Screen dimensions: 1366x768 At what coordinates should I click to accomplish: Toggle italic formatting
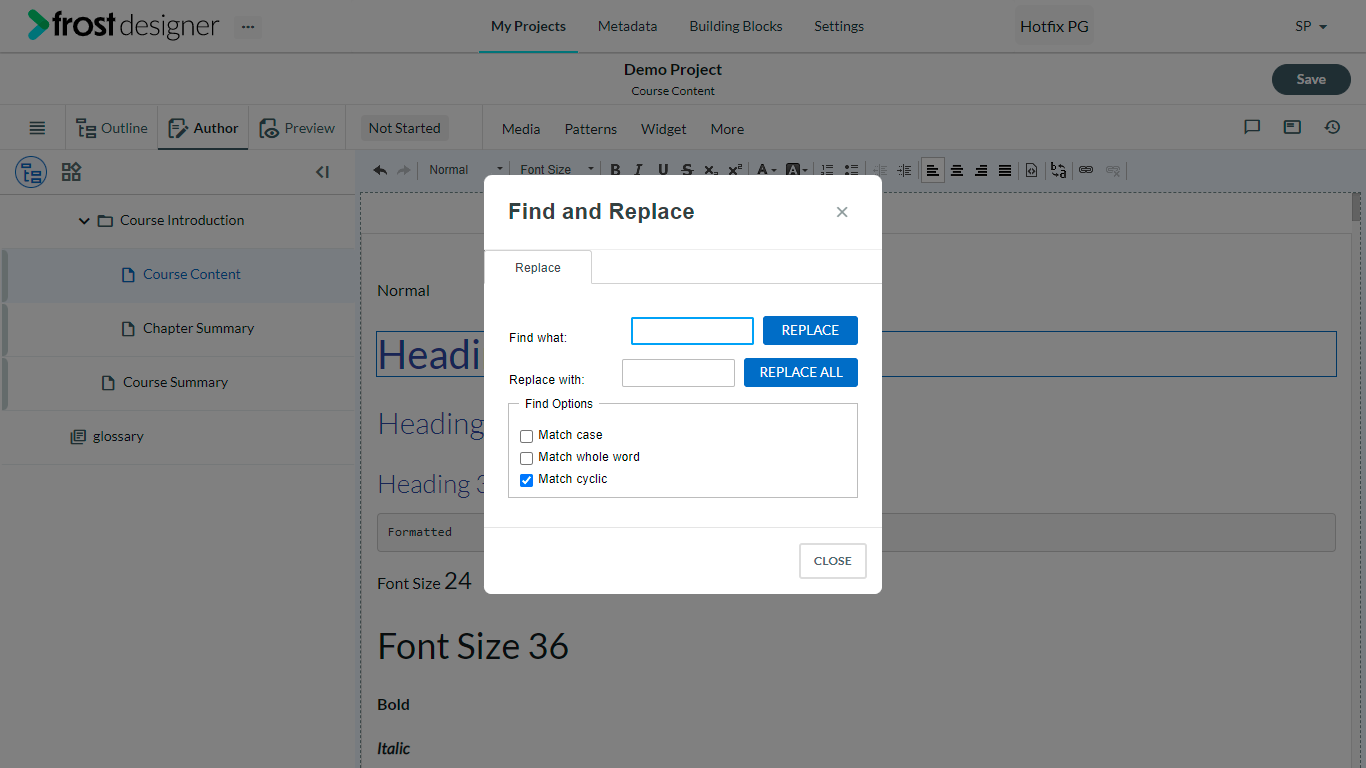click(639, 170)
